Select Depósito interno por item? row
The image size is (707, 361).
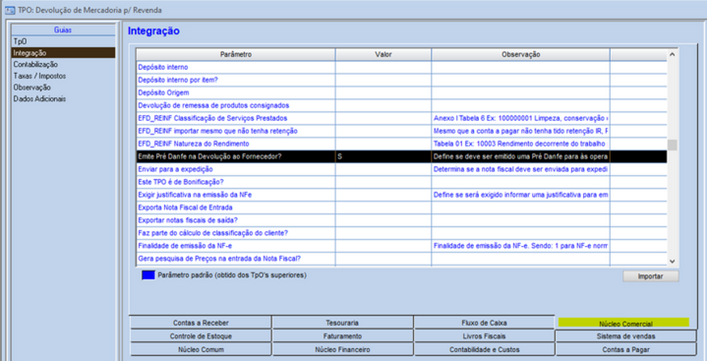(x=401, y=80)
